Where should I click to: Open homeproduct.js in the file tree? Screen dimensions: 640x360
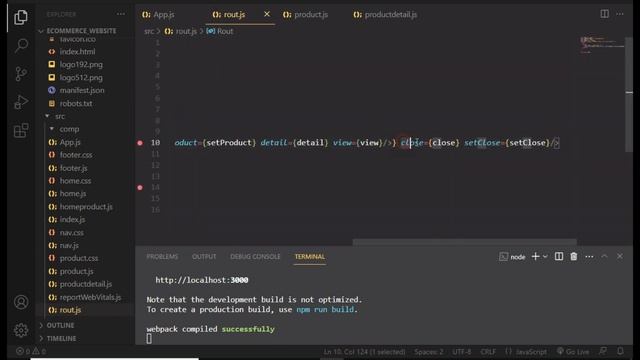coord(86,207)
